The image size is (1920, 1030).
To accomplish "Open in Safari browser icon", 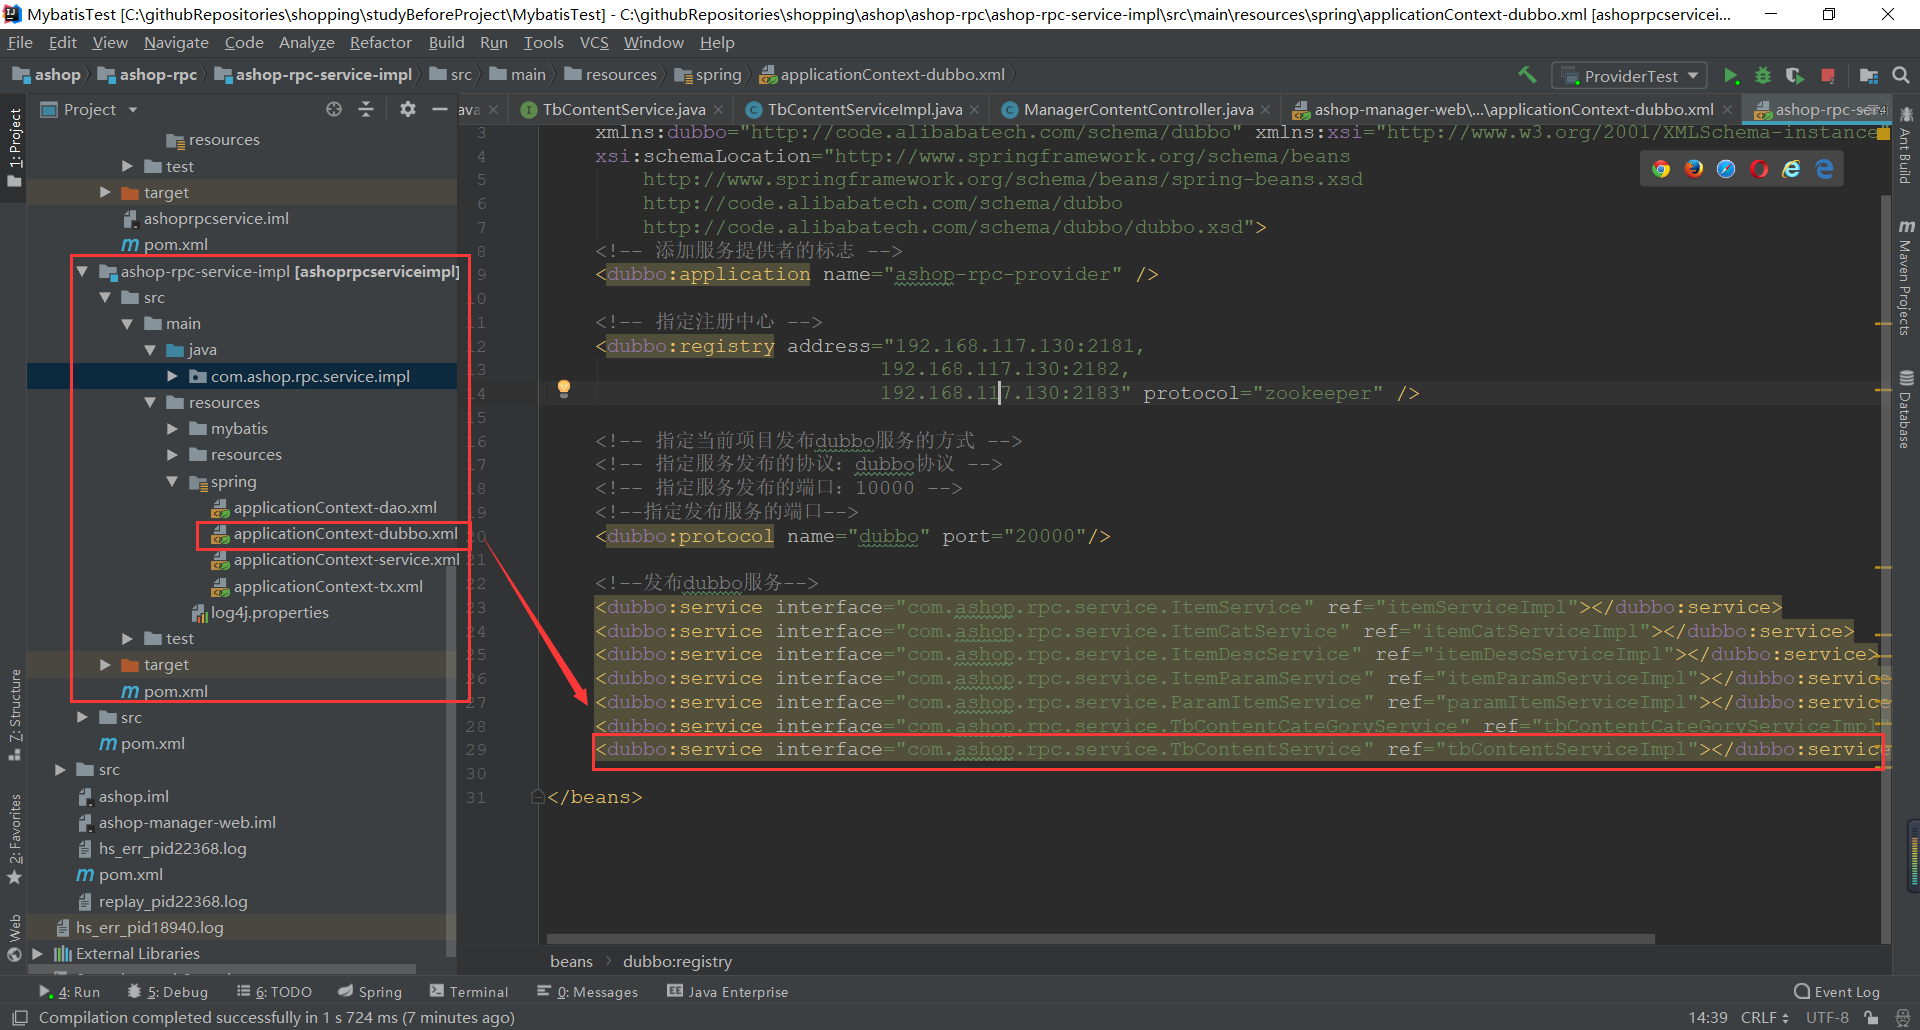I will click(1726, 169).
